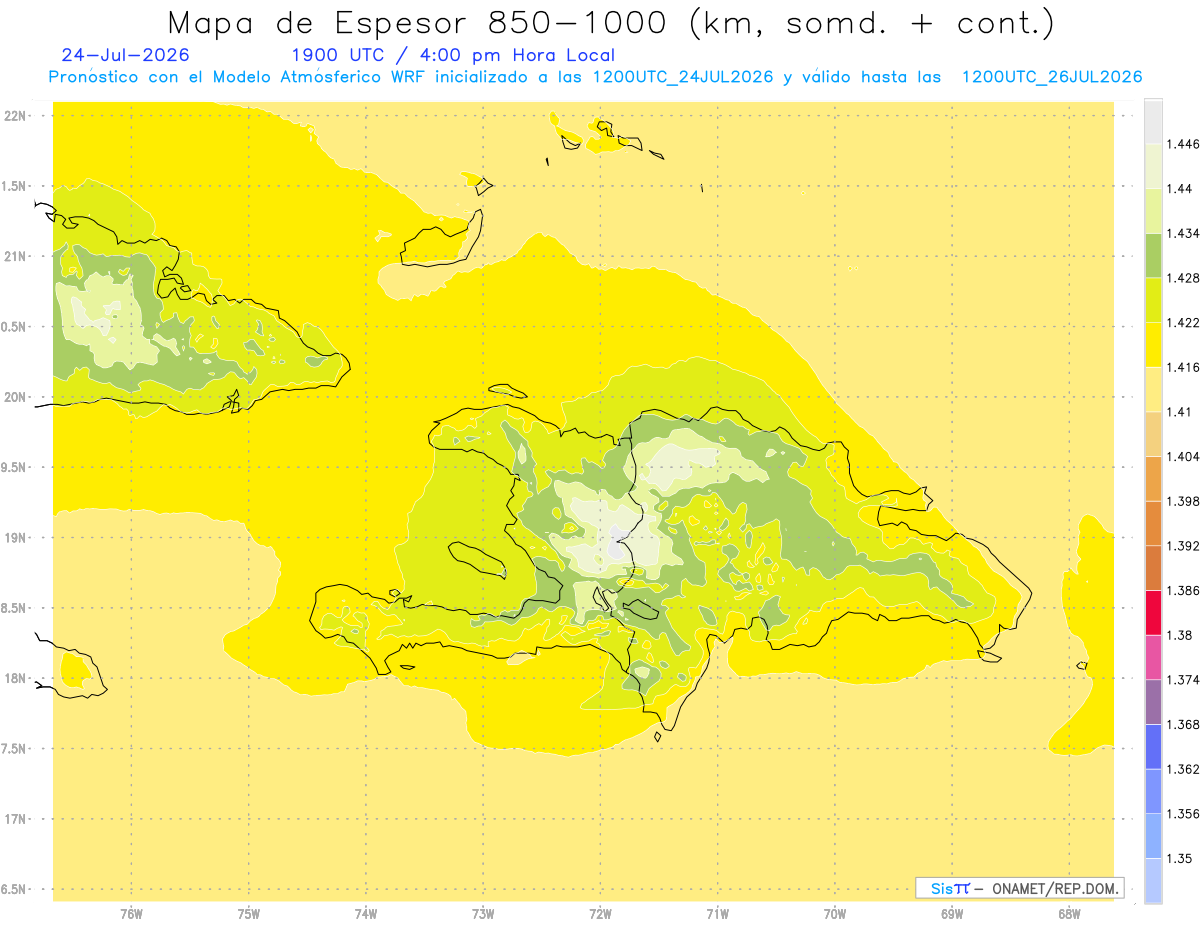
Task: Select the light blue legend swatch between 1.35 and 1.356
Action: tap(1153, 835)
